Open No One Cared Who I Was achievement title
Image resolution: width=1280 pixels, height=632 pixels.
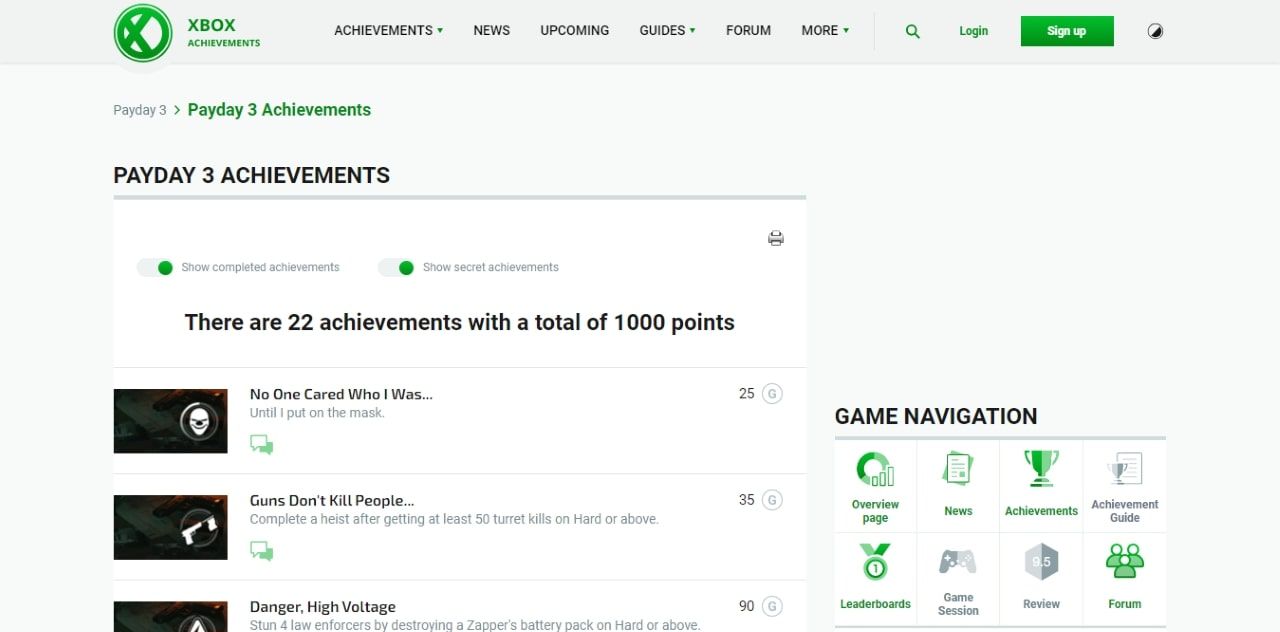341,394
